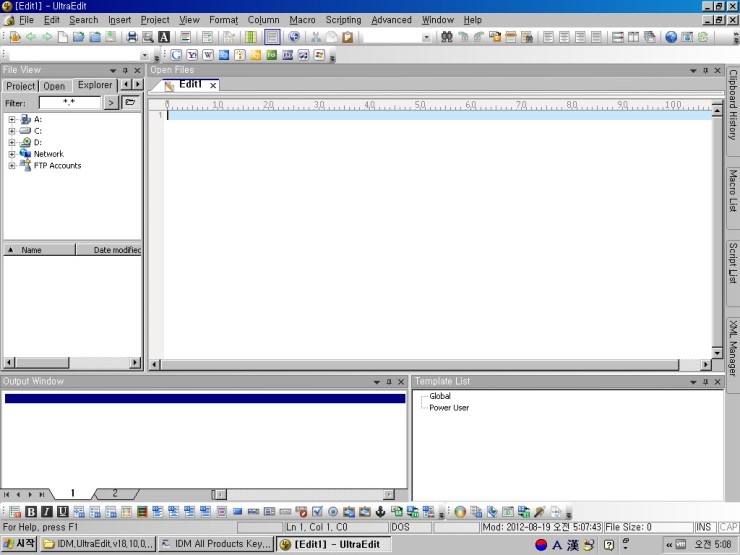Click the cascade windows icon

click(x=649, y=37)
